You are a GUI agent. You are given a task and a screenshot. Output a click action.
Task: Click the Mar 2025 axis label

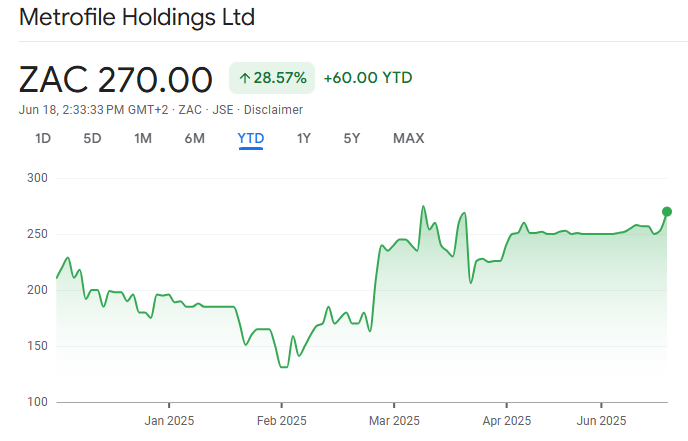coord(394,421)
